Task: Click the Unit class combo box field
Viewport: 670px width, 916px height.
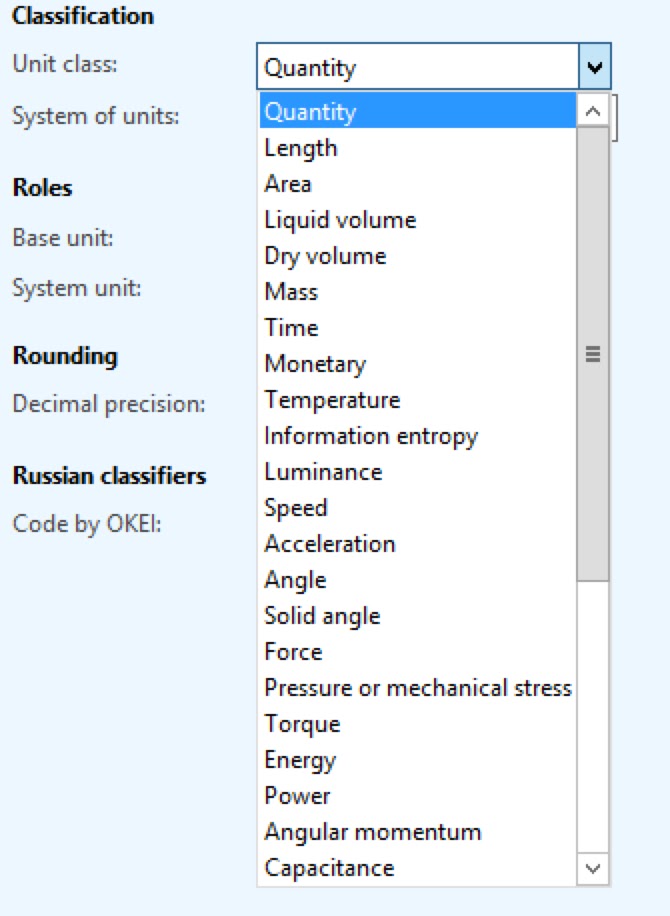Action: (417, 68)
